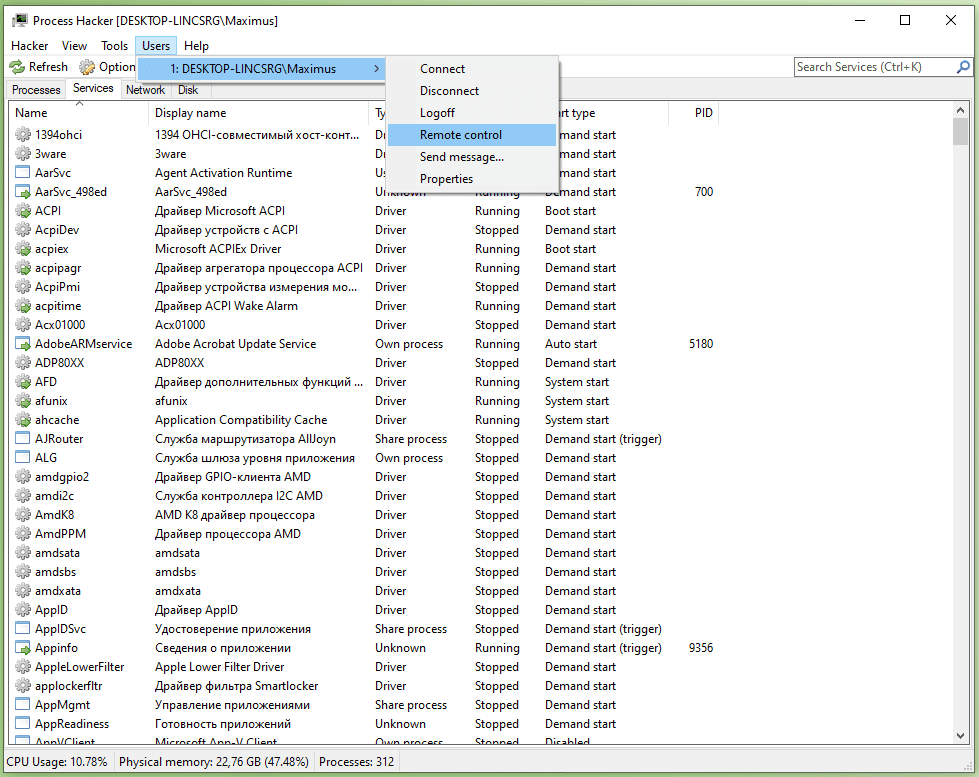Image resolution: width=979 pixels, height=777 pixels.
Task: Click the vertical scrollbar up arrow
Action: coord(960,110)
